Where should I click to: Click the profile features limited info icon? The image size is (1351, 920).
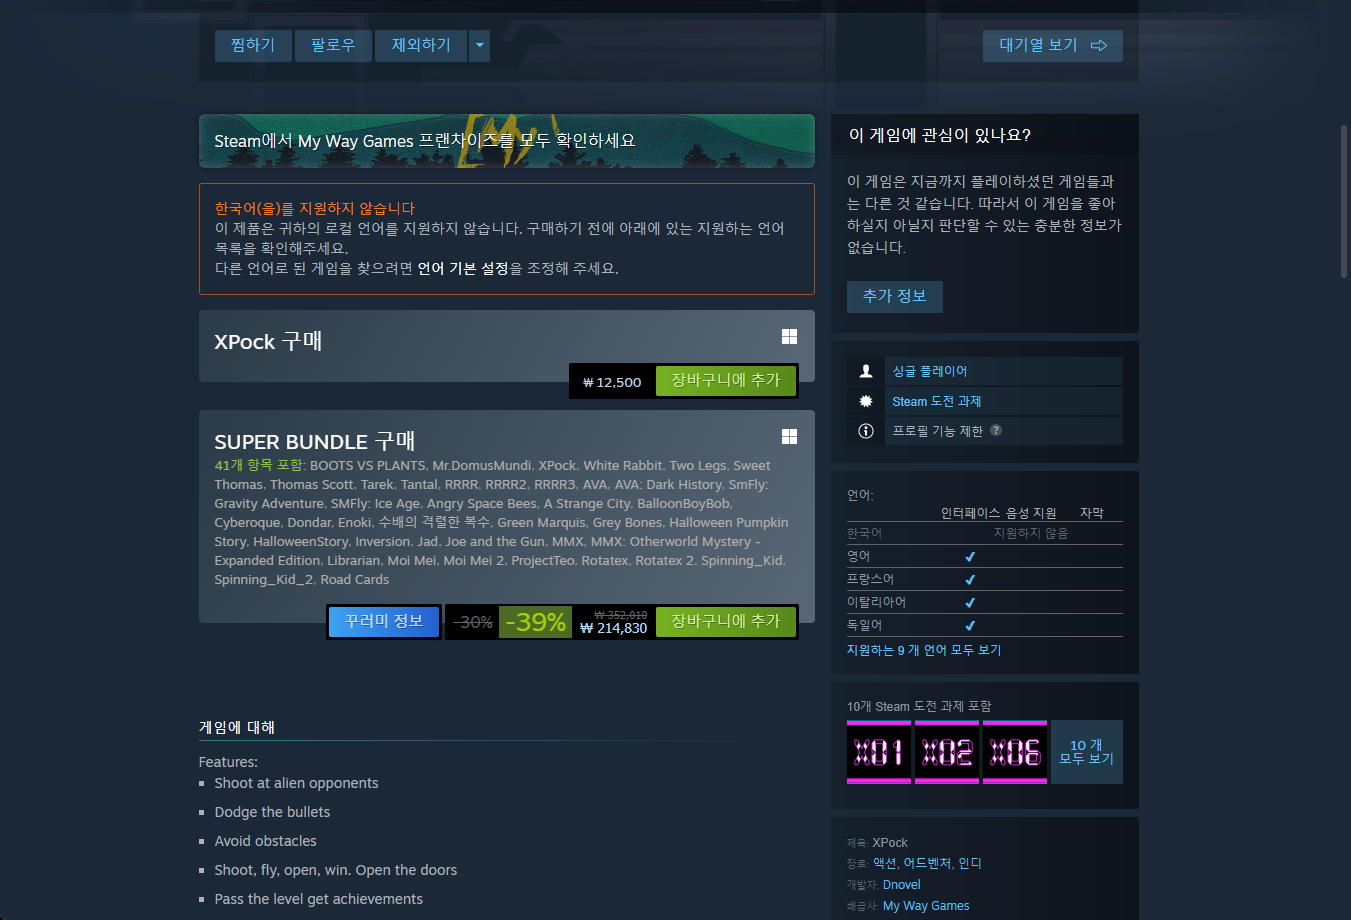[x=866, y=431]
